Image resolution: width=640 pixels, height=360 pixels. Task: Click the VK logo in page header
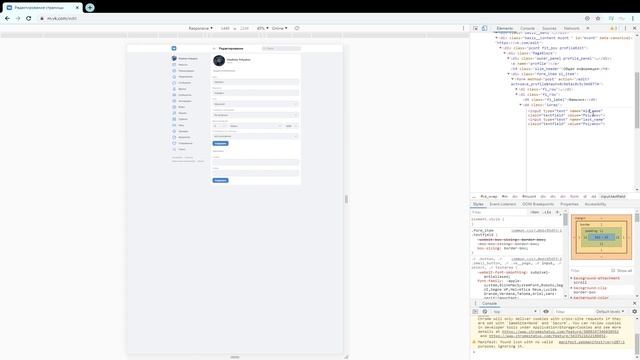click(x=174, y=48)
